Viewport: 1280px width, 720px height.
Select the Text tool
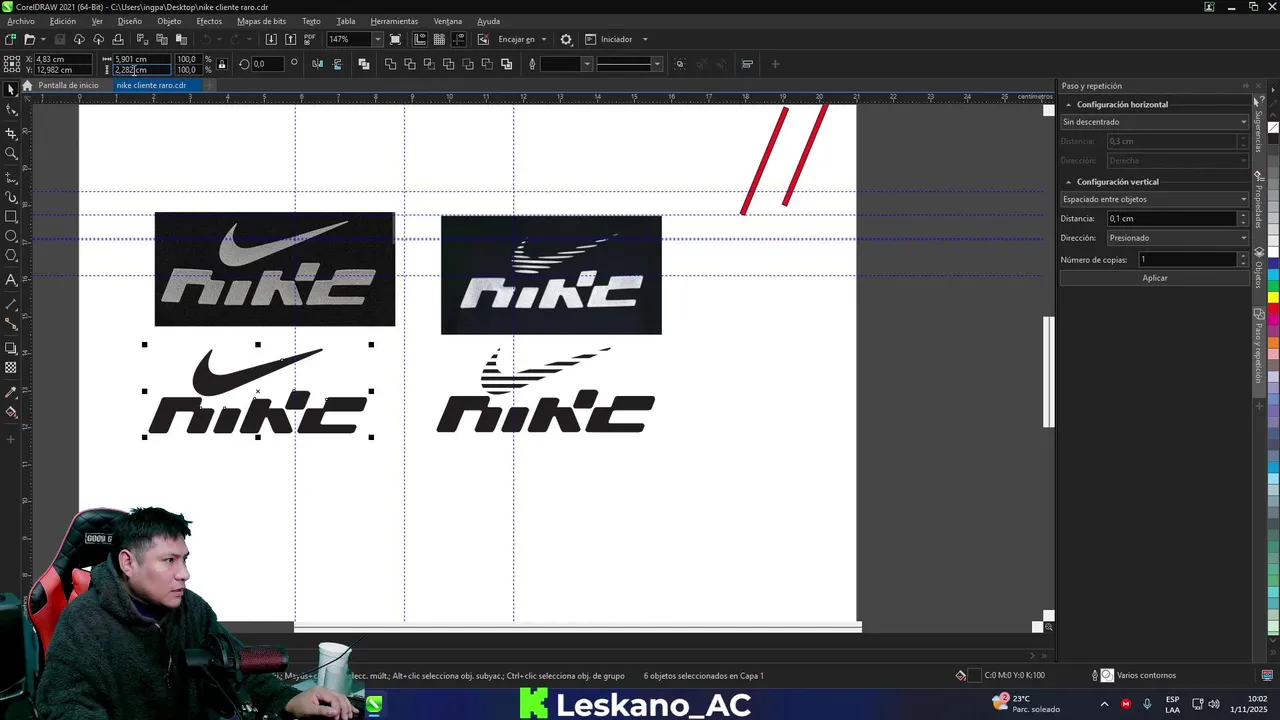pyautogui.click(x=11, y=280)
